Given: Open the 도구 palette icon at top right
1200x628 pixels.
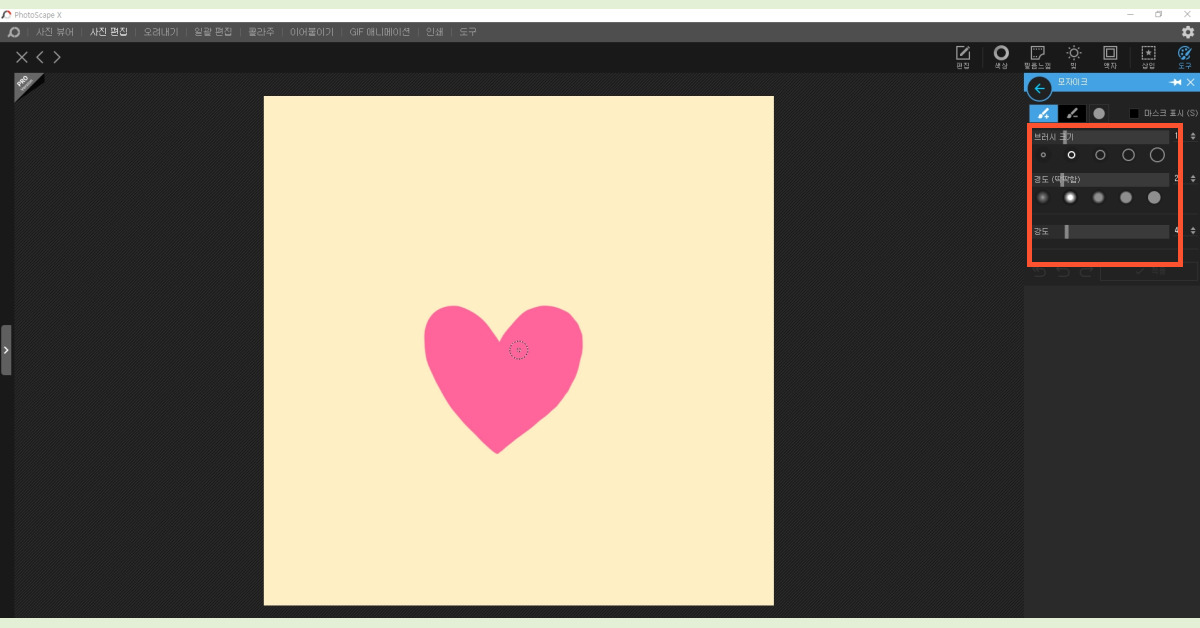Looking at the screenshot, I should [1185, 56].
